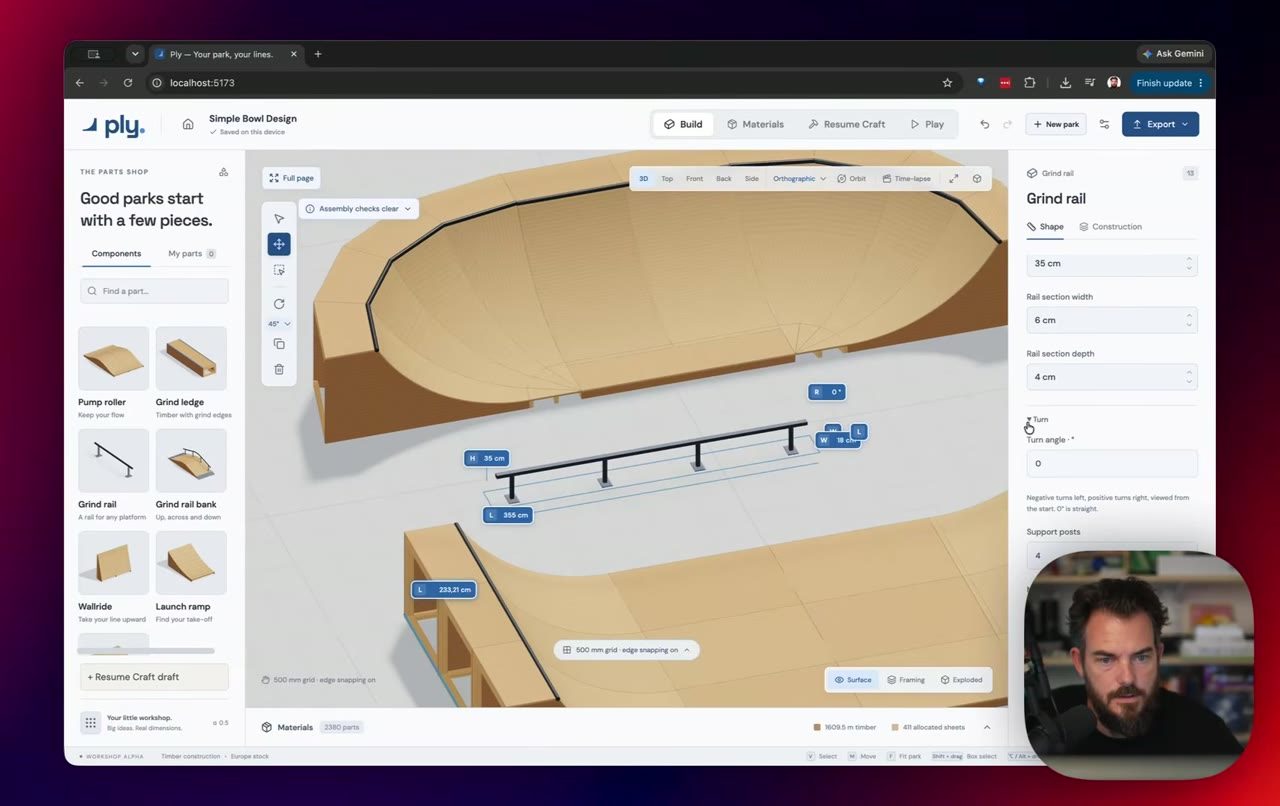Open the Construction tab in Grind rail panel
1280x806 pixels.
coord(1110,226)
